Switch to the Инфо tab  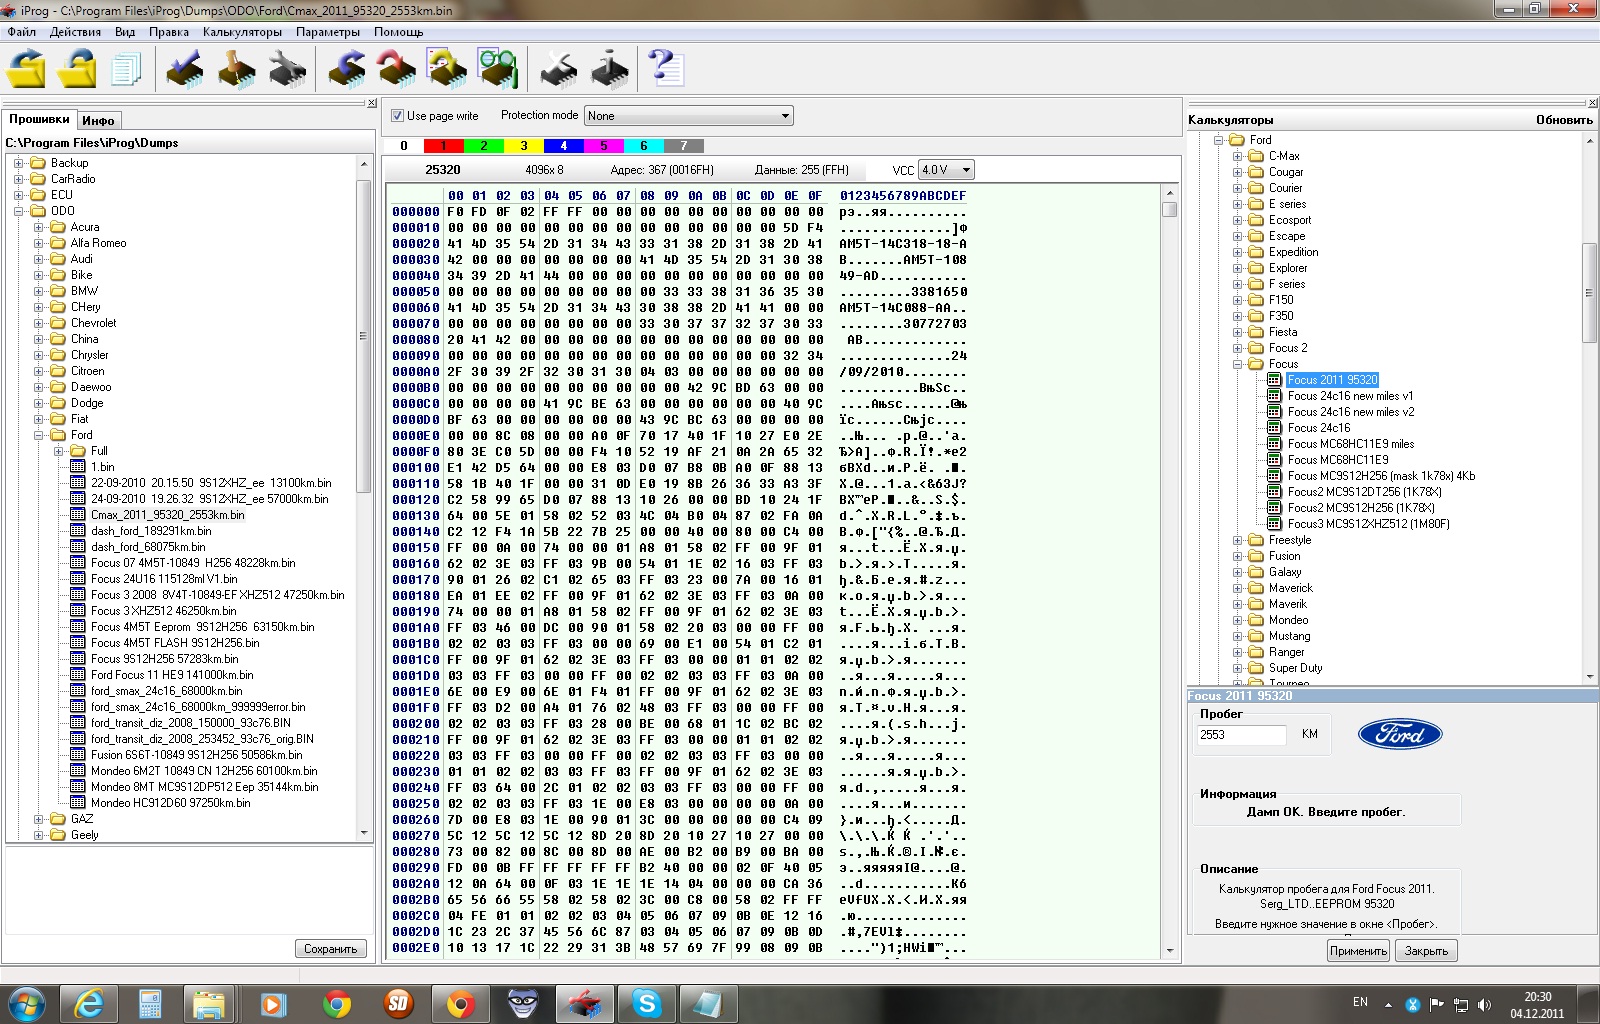coord(98,120)
